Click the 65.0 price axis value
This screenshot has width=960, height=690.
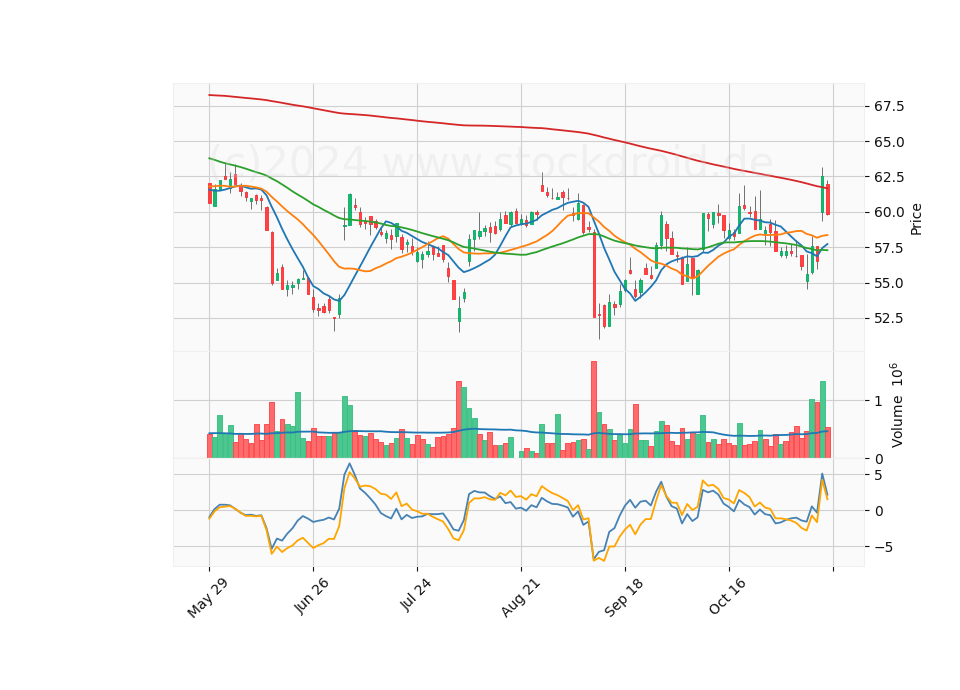point(888,142)
